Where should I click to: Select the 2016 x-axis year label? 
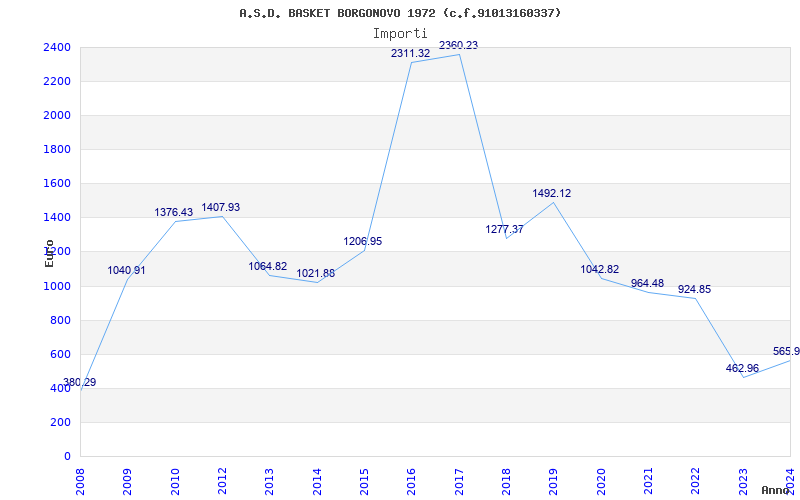tap(412, 481)
